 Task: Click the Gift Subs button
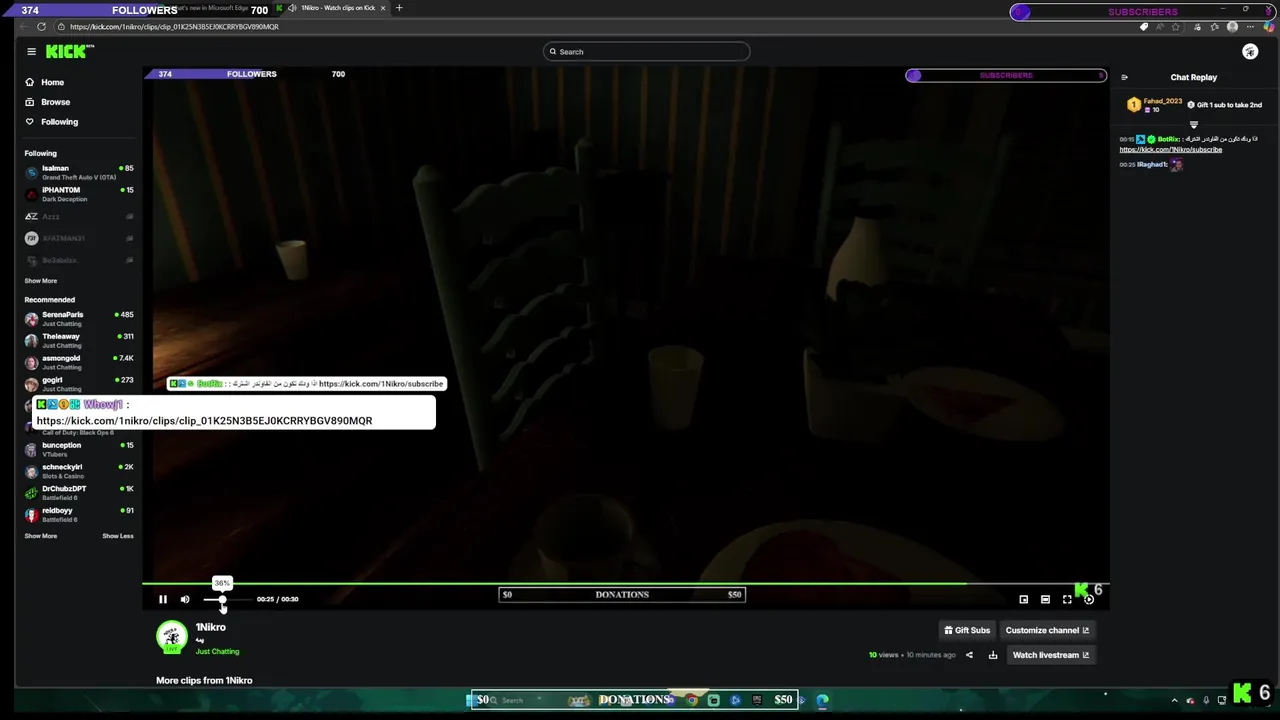pos(967,630)
